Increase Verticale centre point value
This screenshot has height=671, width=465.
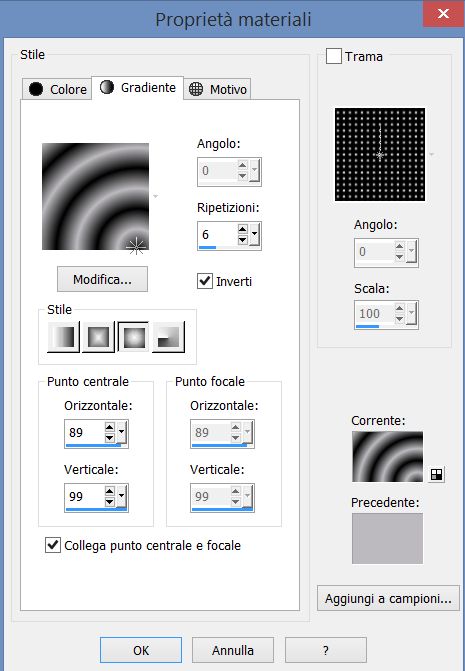[x=110, y=491]
